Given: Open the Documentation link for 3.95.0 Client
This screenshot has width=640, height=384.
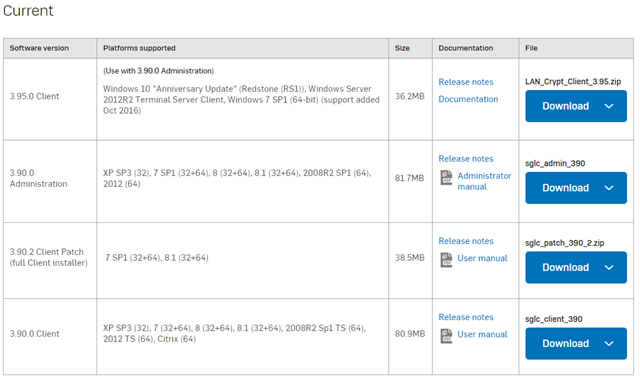Looking at the screenshot, I should click(468, 99).
